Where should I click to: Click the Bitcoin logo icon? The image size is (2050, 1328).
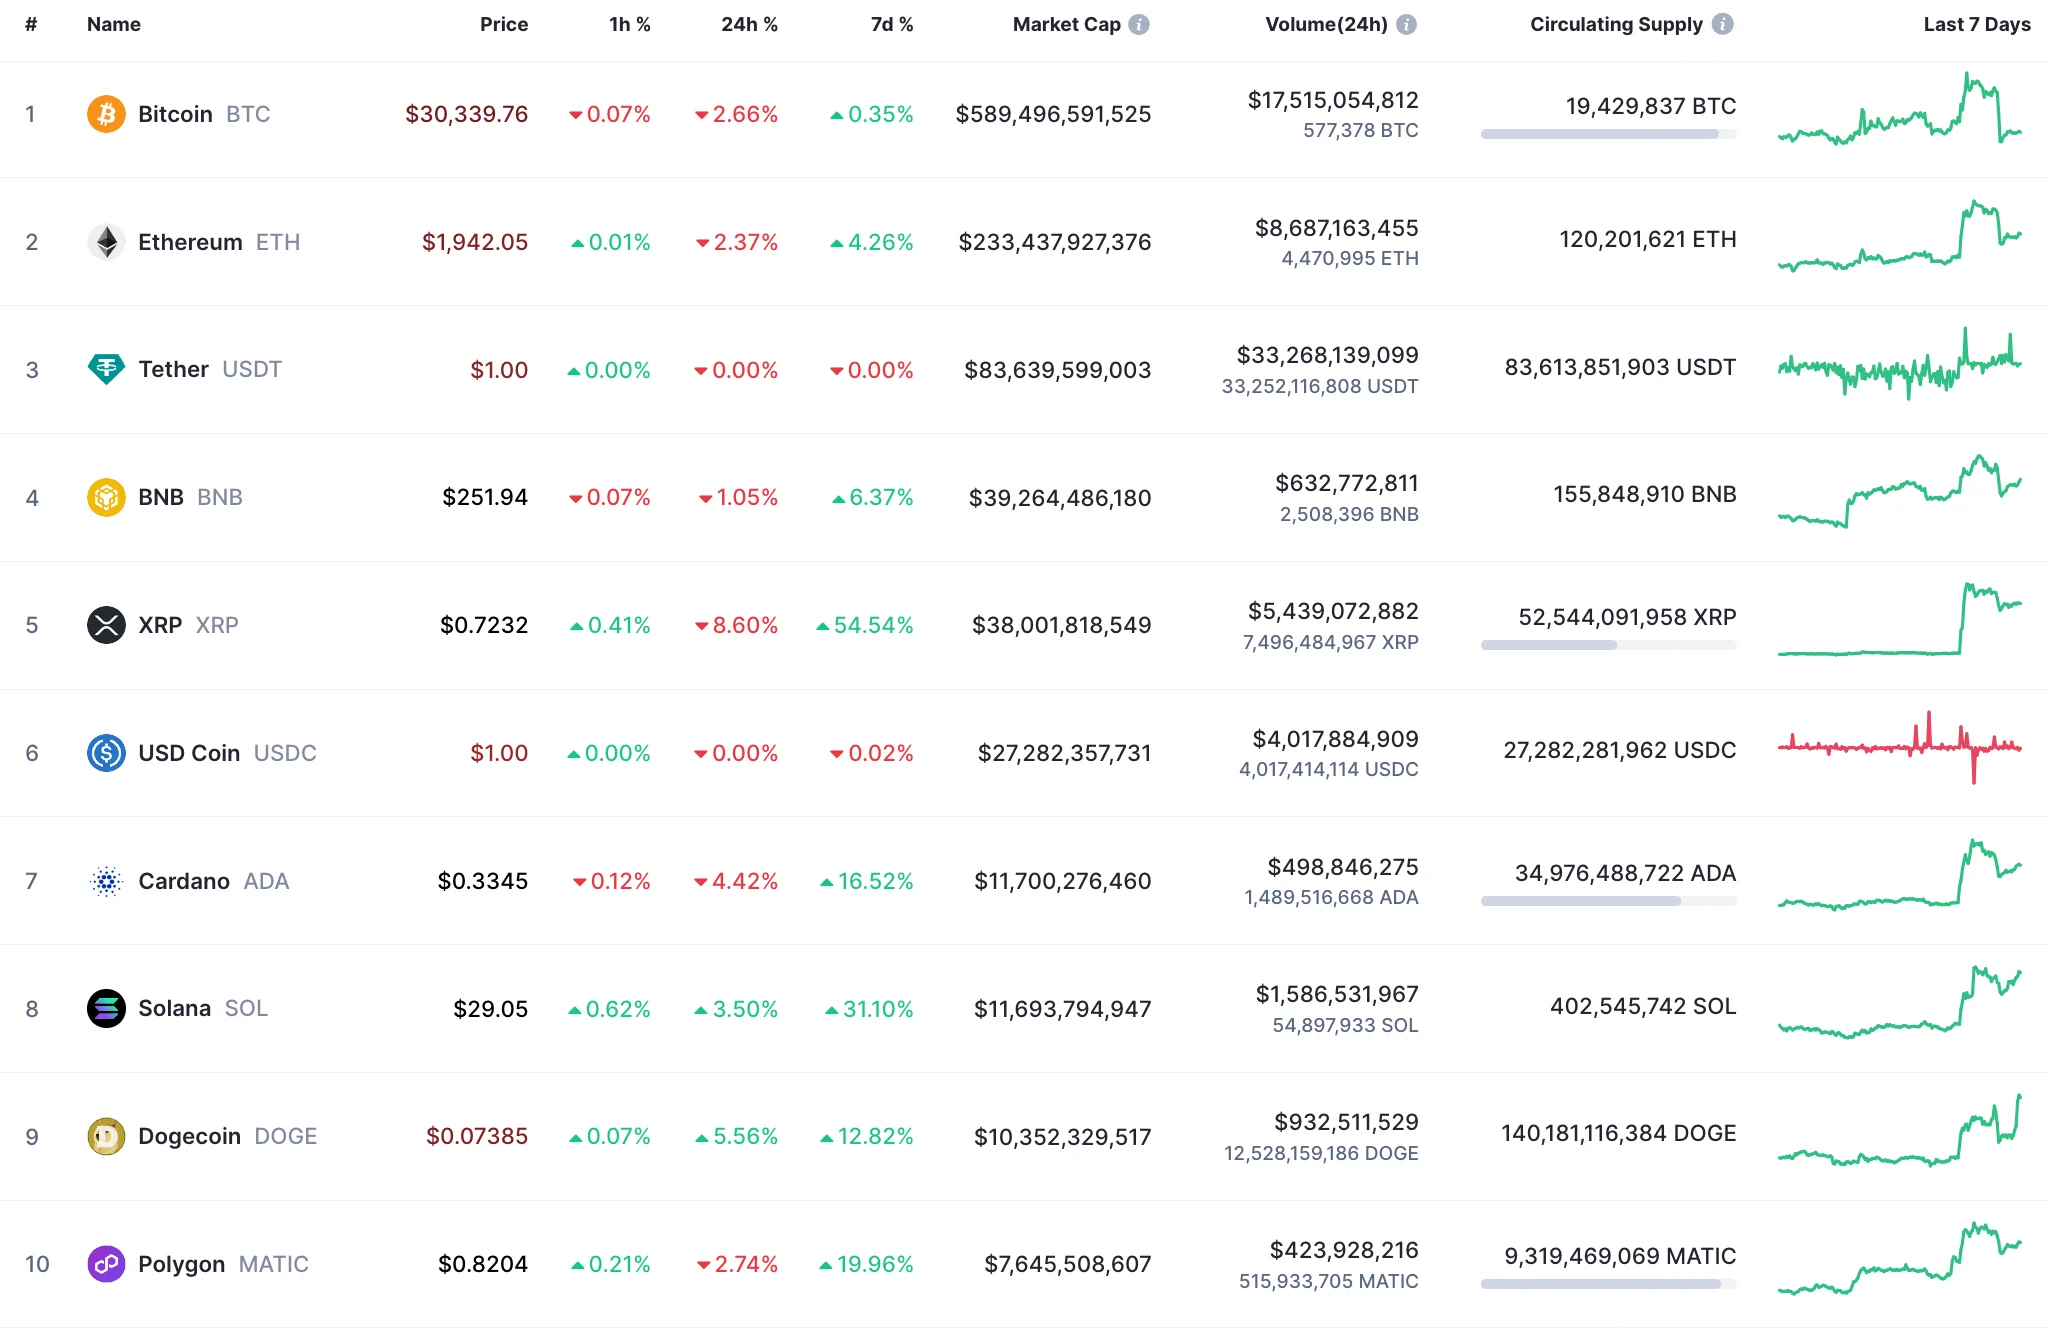point(107,114)
